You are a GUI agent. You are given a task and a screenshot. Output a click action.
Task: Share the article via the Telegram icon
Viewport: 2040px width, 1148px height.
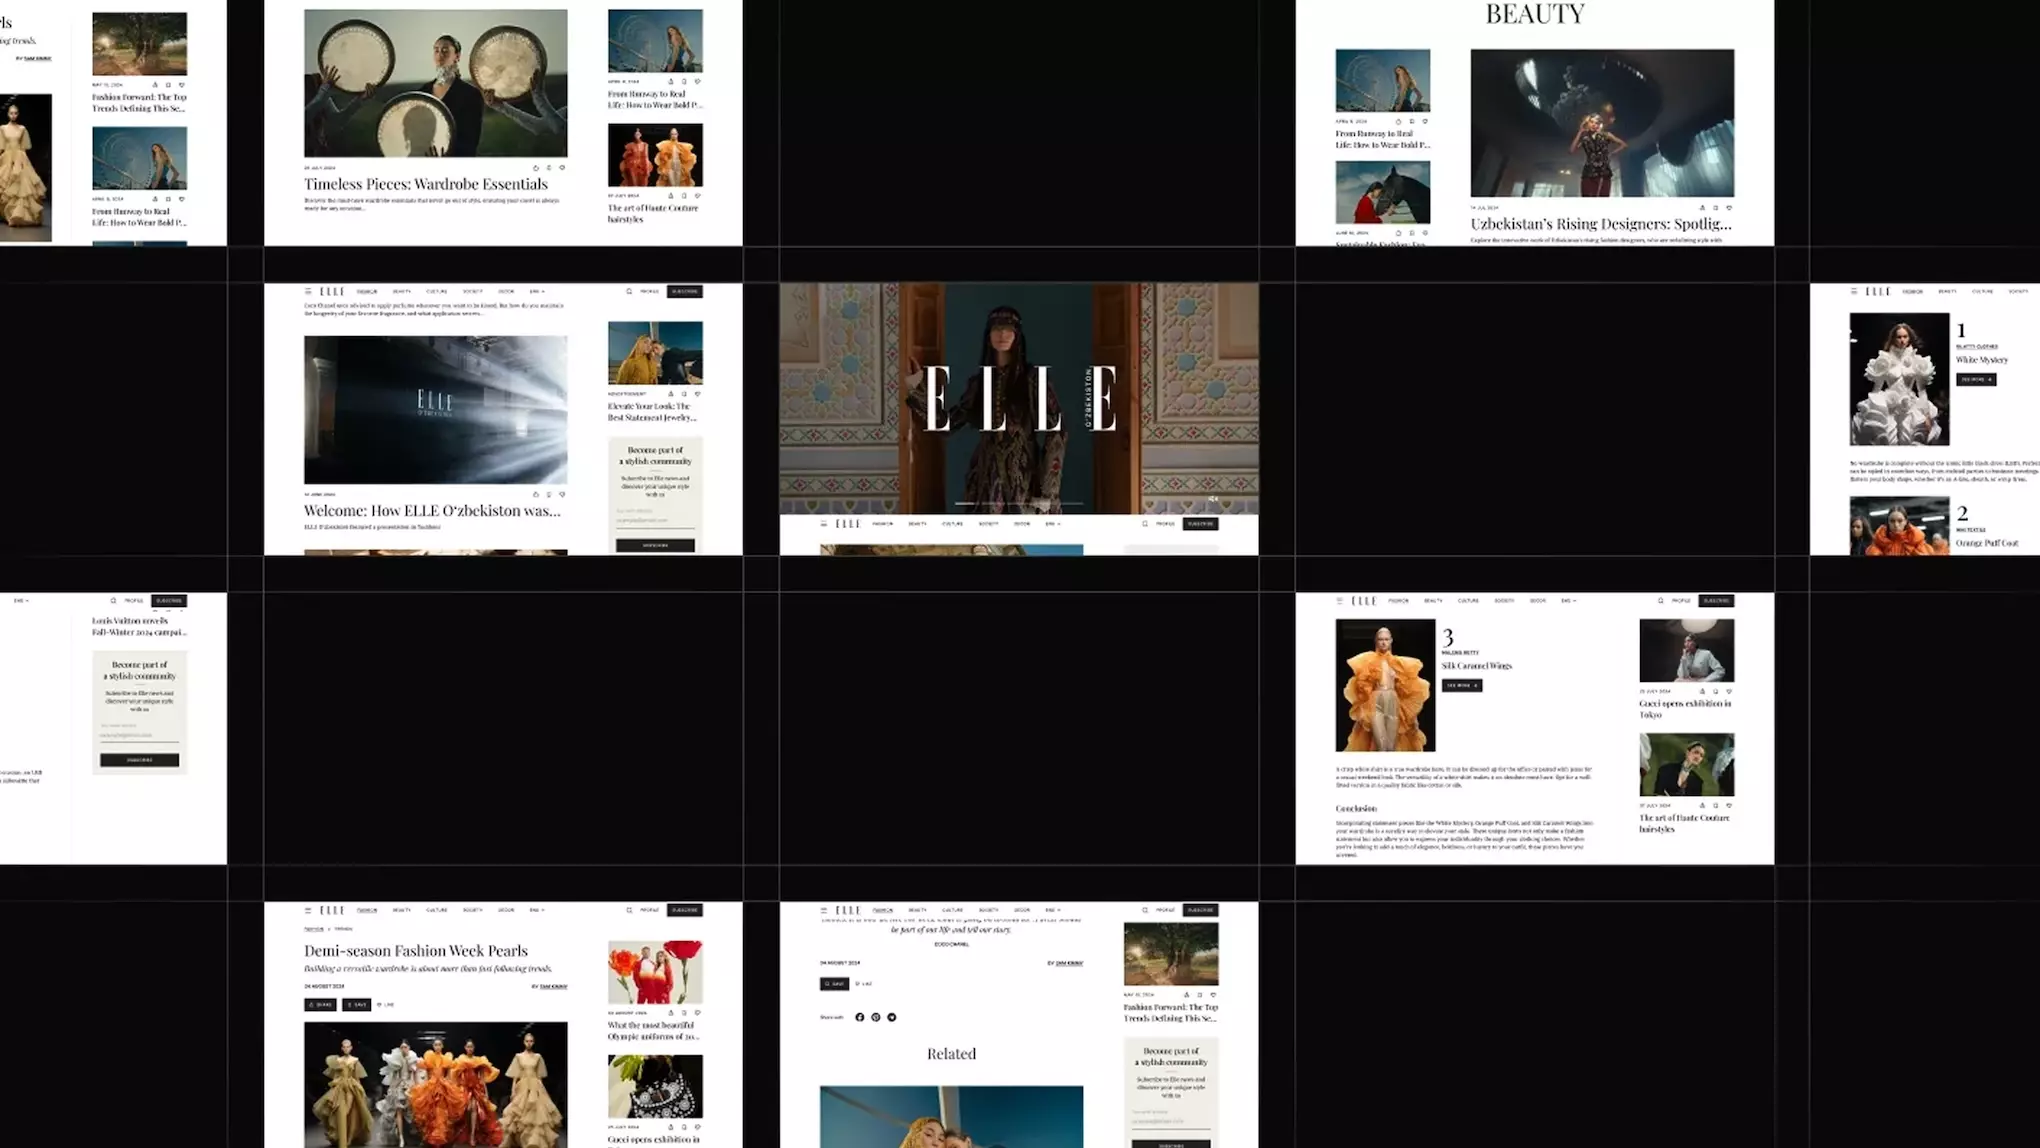[x=892, y=1017]
